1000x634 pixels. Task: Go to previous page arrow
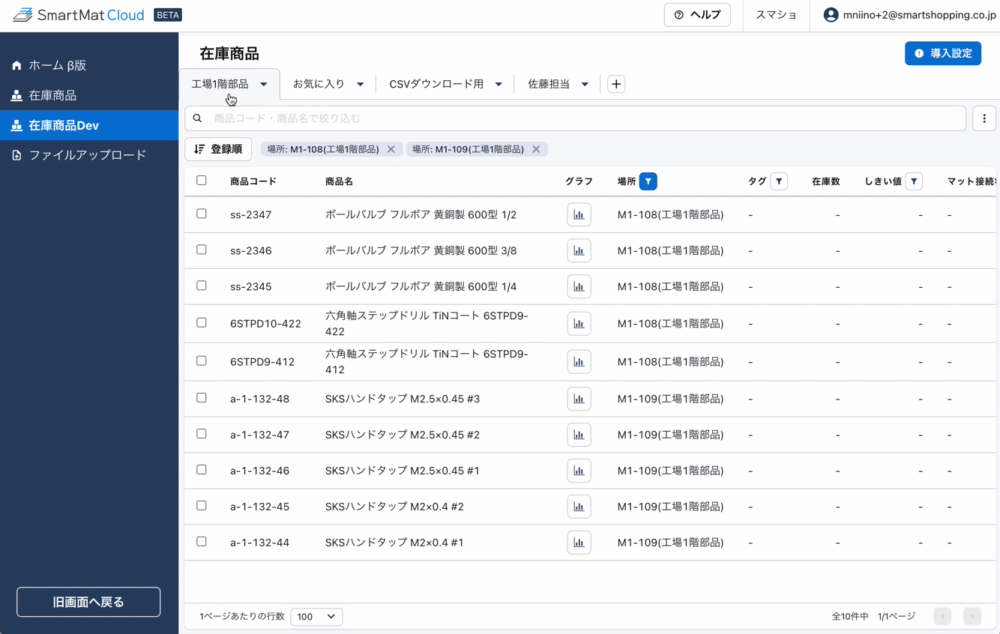942,616
